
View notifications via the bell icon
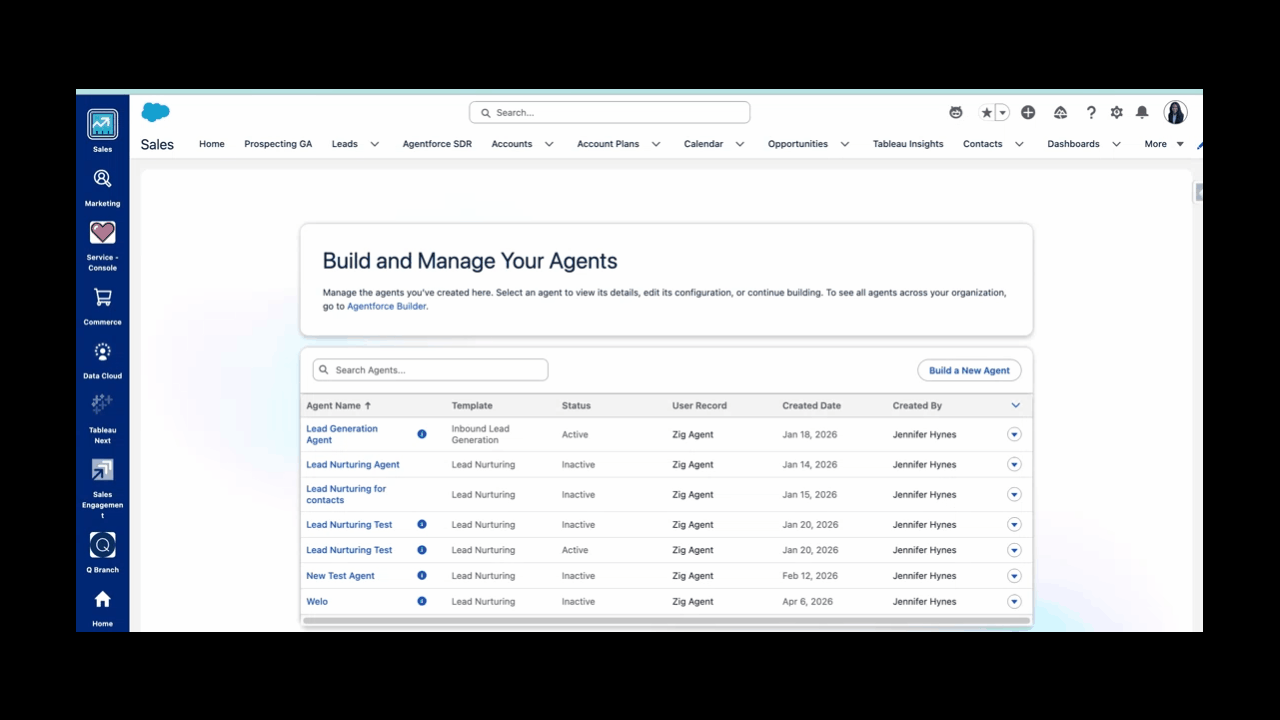pyautogui.click(x=1141, y=112)
